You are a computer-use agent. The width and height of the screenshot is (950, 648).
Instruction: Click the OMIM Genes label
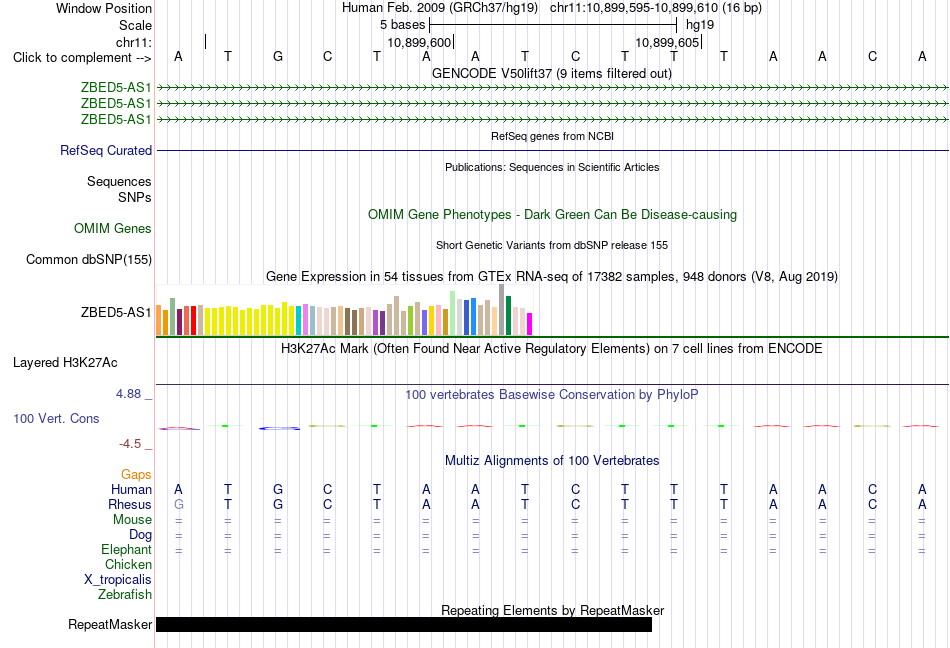point(113,228)
